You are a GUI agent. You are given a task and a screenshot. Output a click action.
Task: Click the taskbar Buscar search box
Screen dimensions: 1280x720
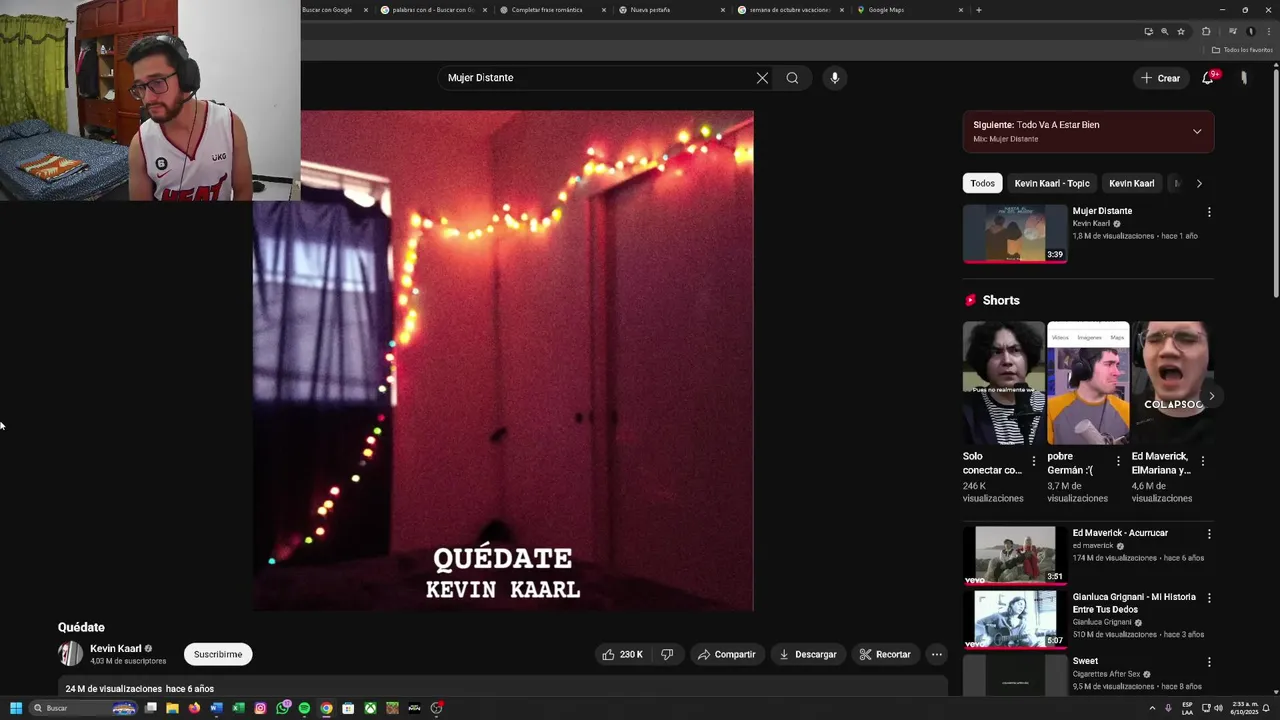[84, 708]
